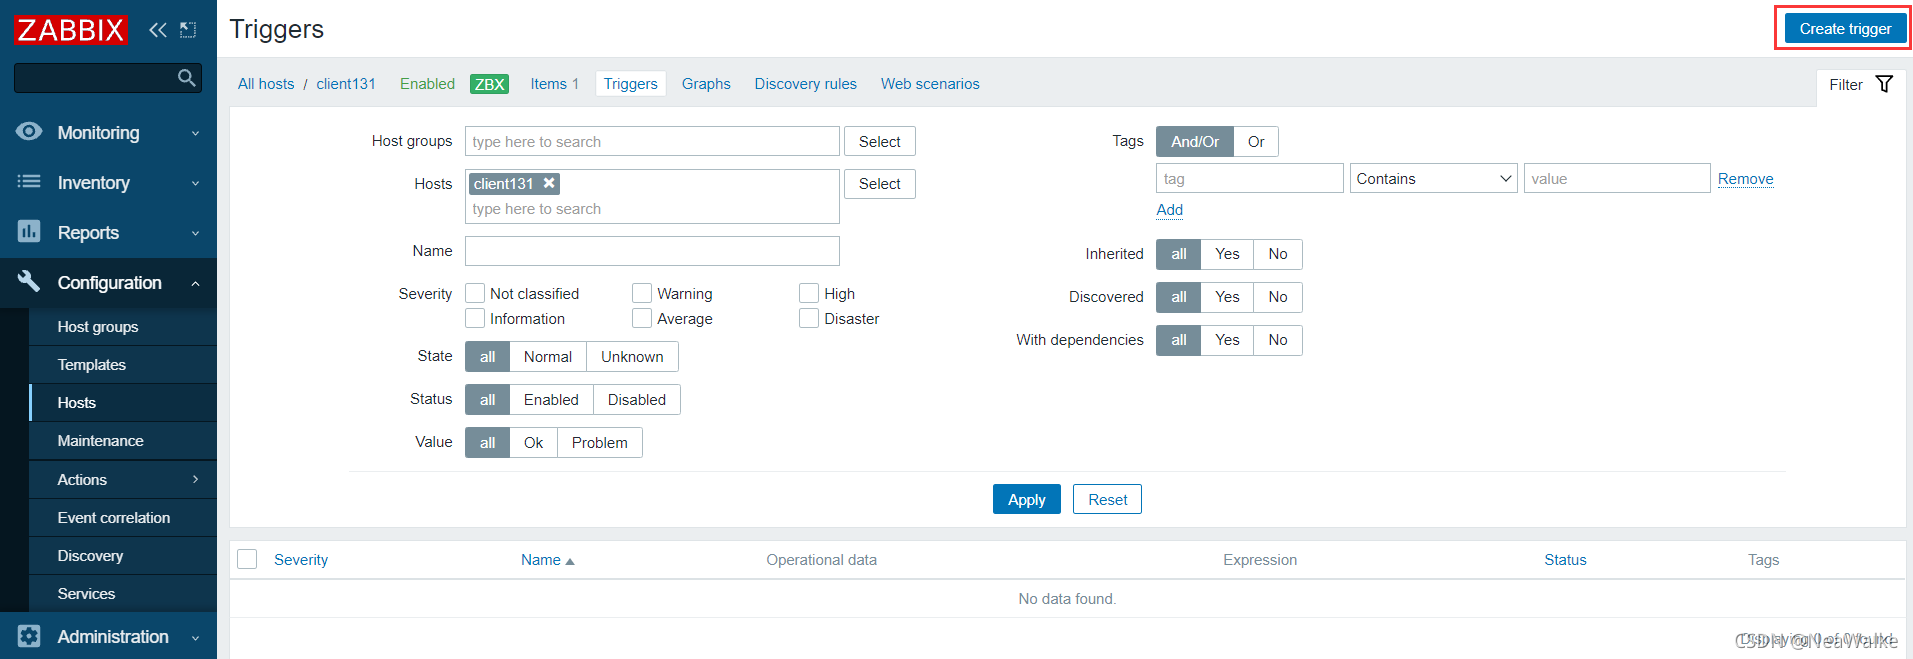Screen dimensions: 1913x659
Task: Click the Reports chart icon
Action: [29, 232]
